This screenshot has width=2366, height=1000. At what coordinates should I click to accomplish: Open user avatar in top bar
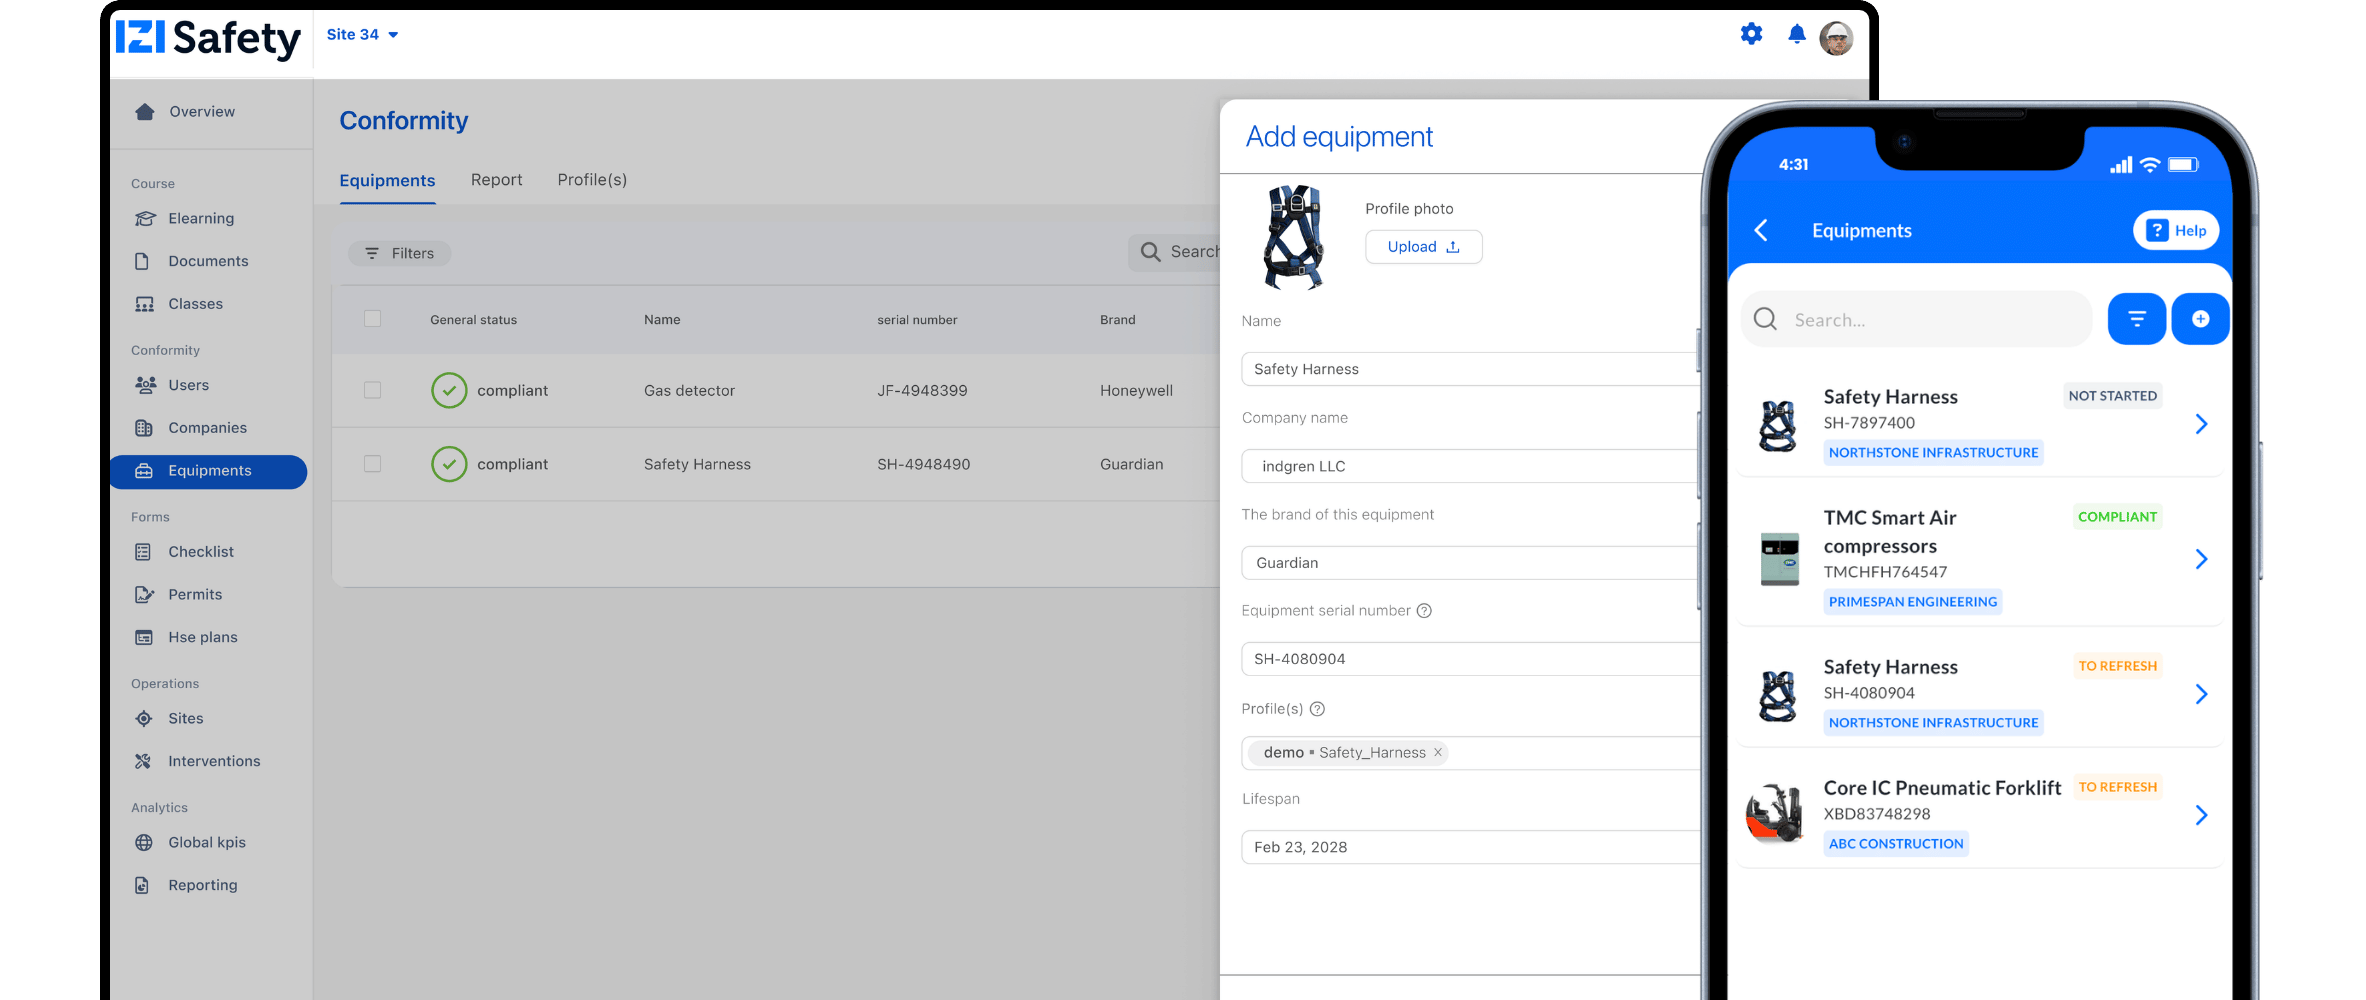1836,39
